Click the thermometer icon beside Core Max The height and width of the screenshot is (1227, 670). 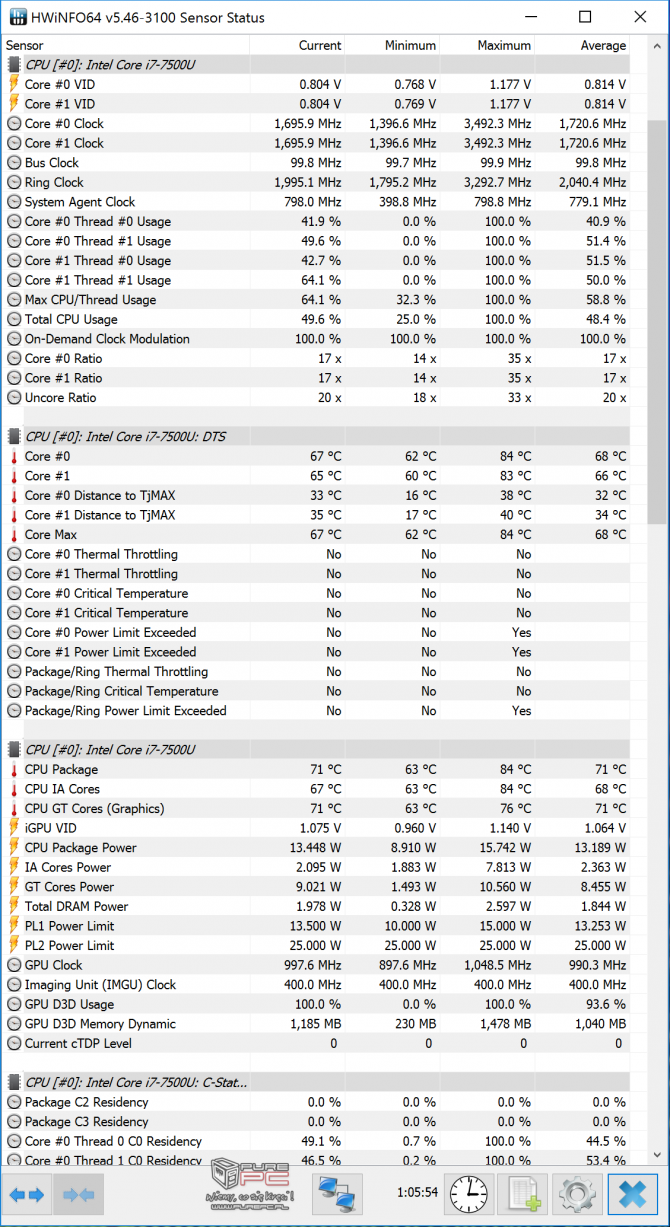click(x=14, y=534)
